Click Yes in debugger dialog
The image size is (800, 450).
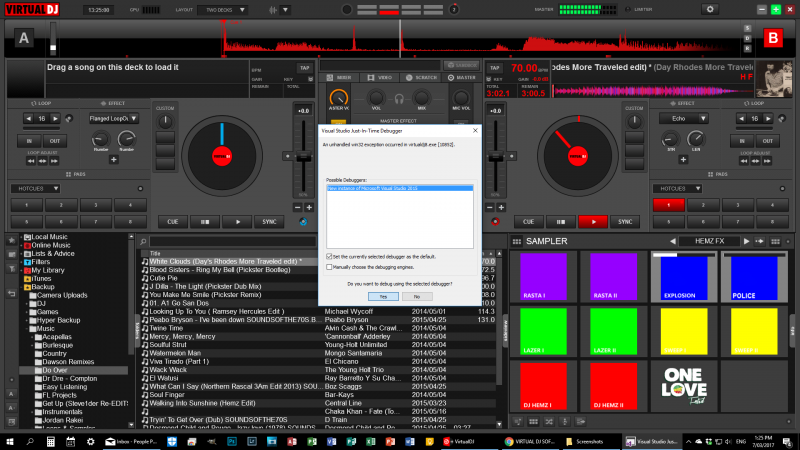(x=383, y=296)
